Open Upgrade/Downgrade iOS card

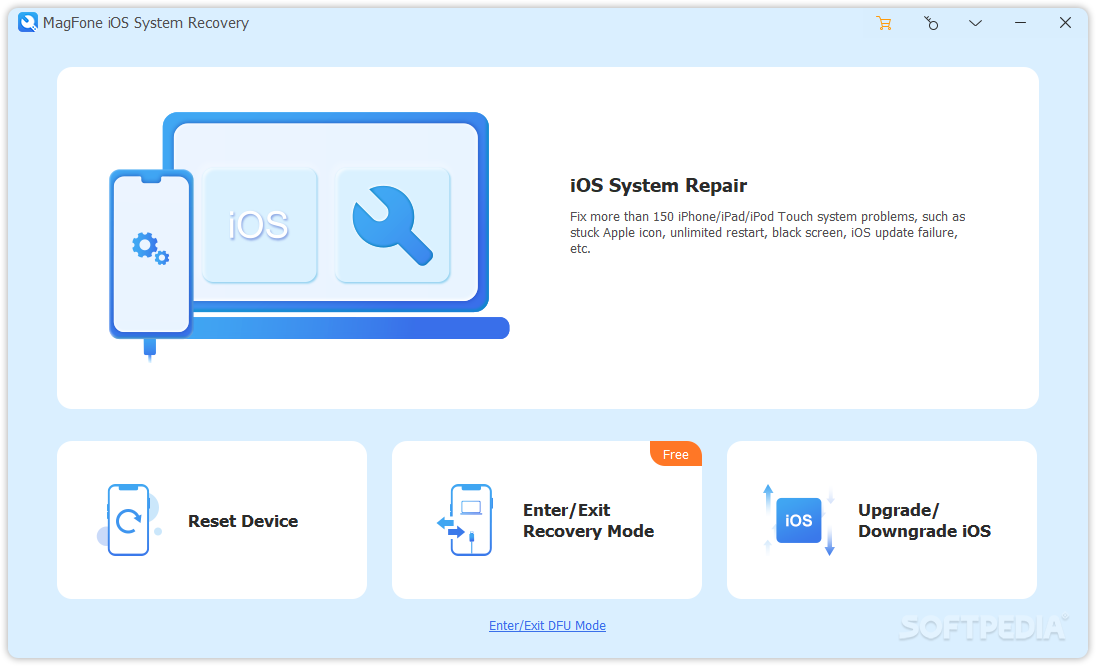point(881,520)
